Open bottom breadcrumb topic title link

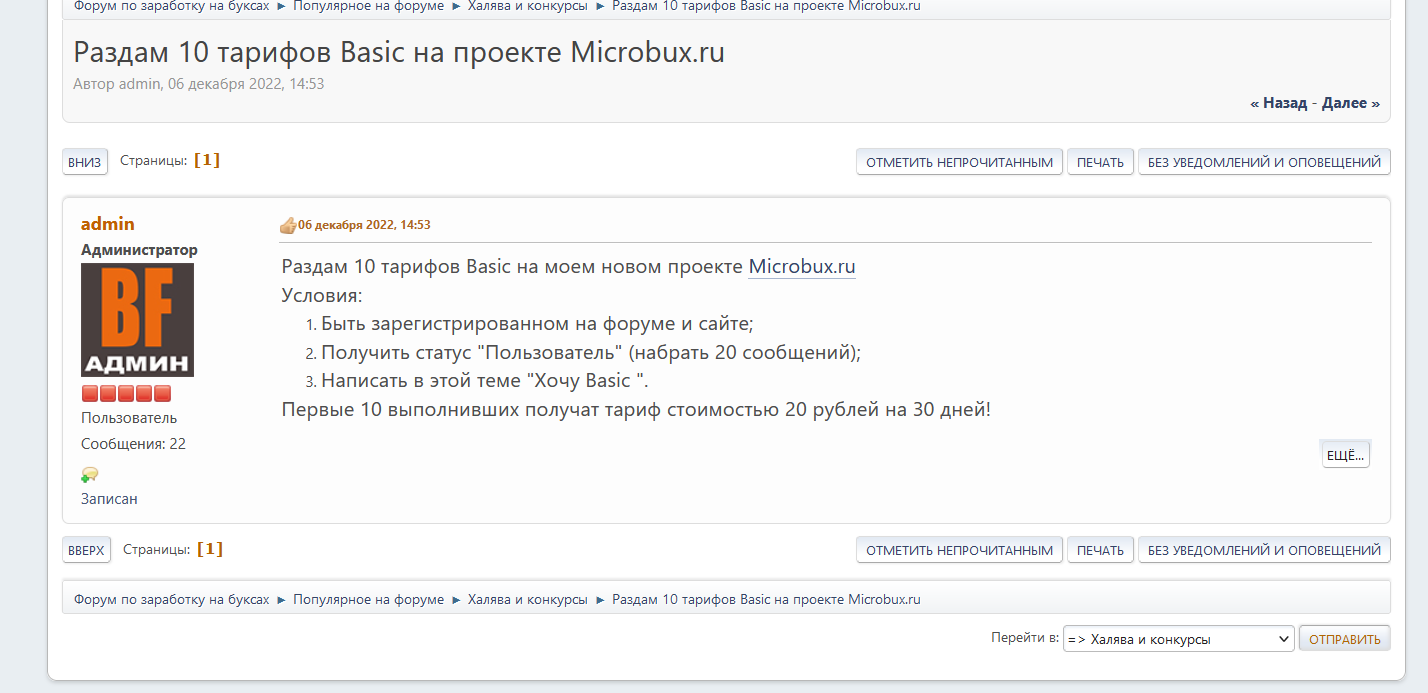pyautogui.click(x=766, y=600)
